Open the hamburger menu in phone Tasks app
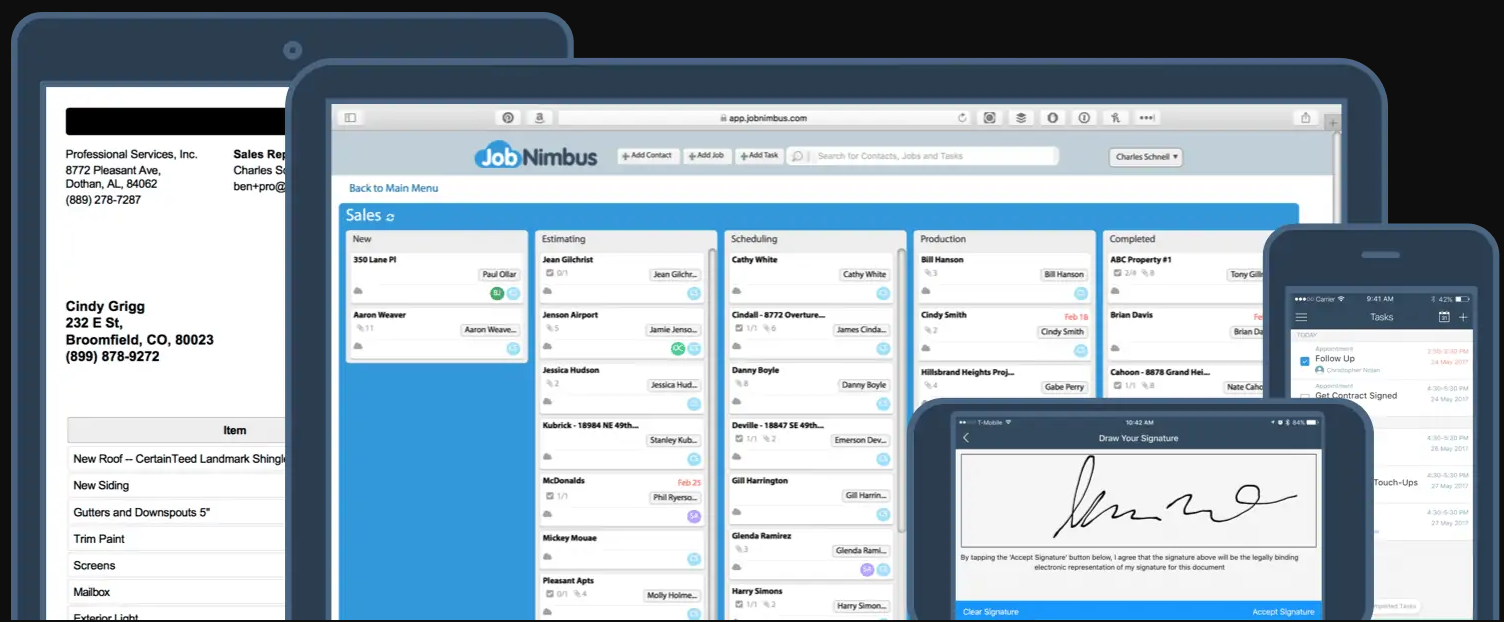The height and width of the screenshot is (622, 1504). [1301, 317]
